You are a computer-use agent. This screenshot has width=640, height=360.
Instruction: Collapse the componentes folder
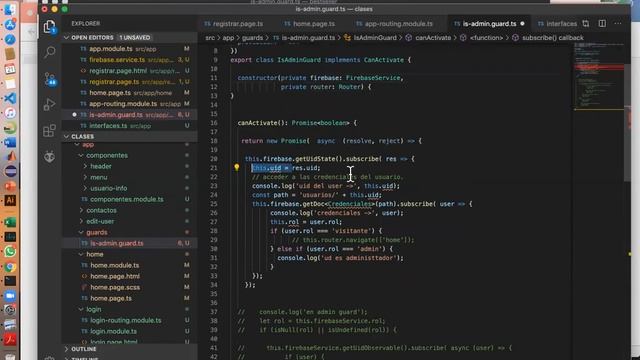[81, 156]
